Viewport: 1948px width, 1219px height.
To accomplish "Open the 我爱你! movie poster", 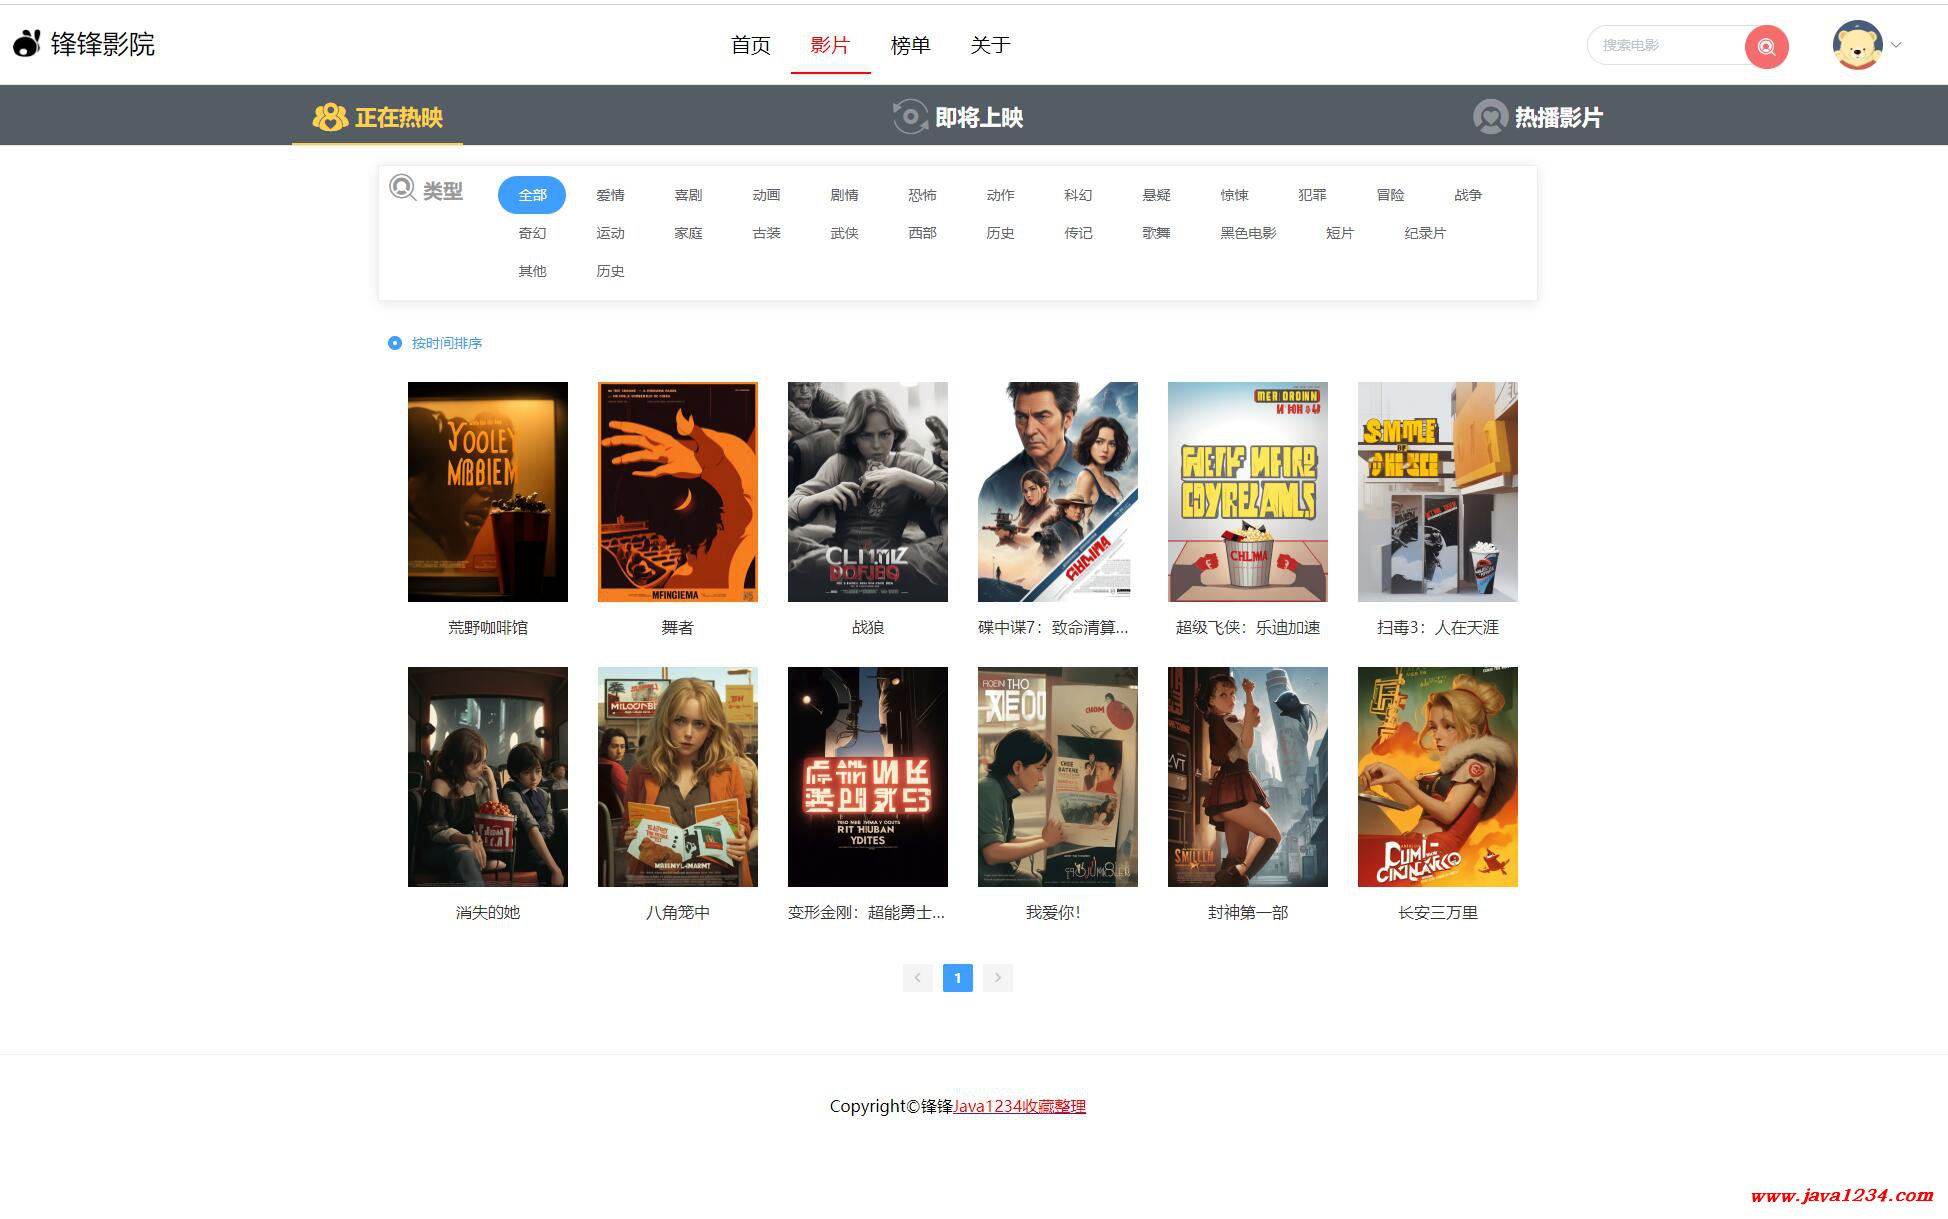I will pos(1058,777).
